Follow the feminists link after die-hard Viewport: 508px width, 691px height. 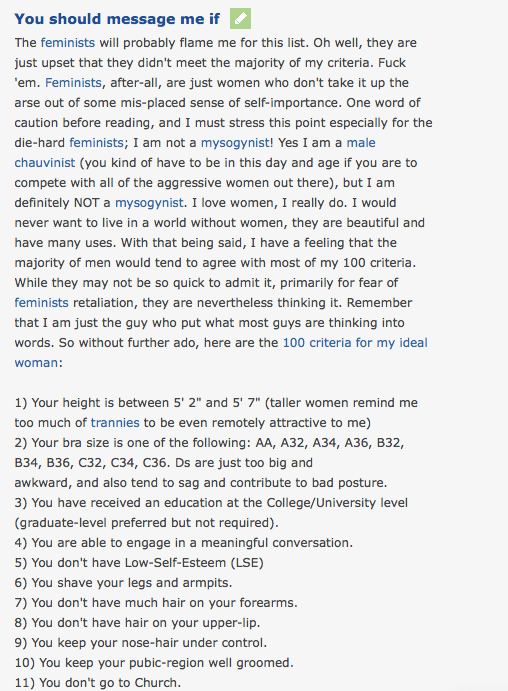96,143
